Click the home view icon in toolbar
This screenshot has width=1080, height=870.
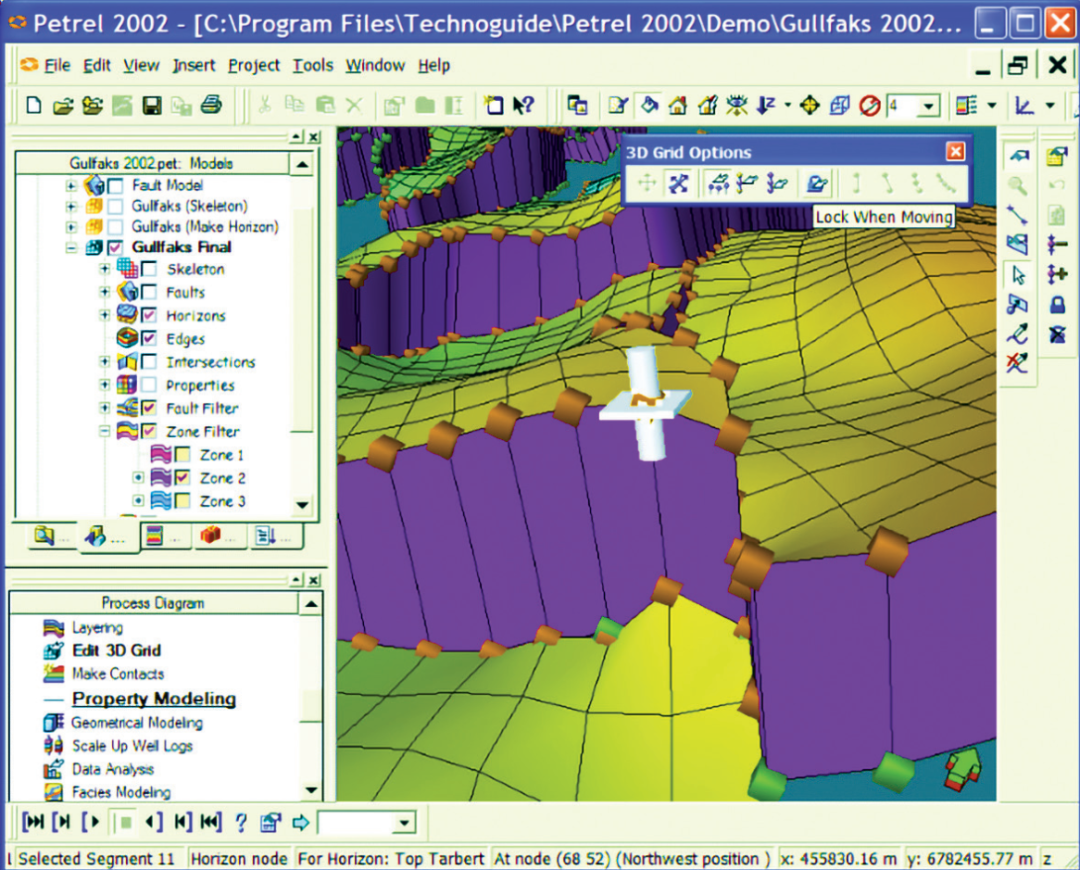pyautogui.click(x=678, y=105)
